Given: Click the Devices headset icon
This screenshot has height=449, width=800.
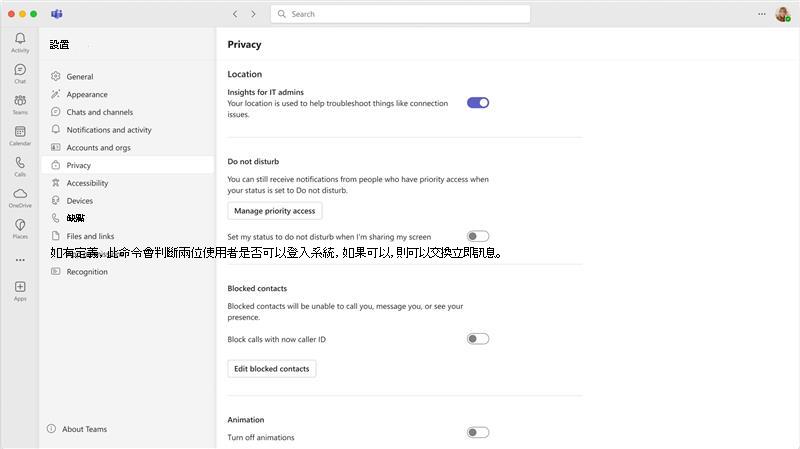Looking at the screenshot, I should click(56, 201).
